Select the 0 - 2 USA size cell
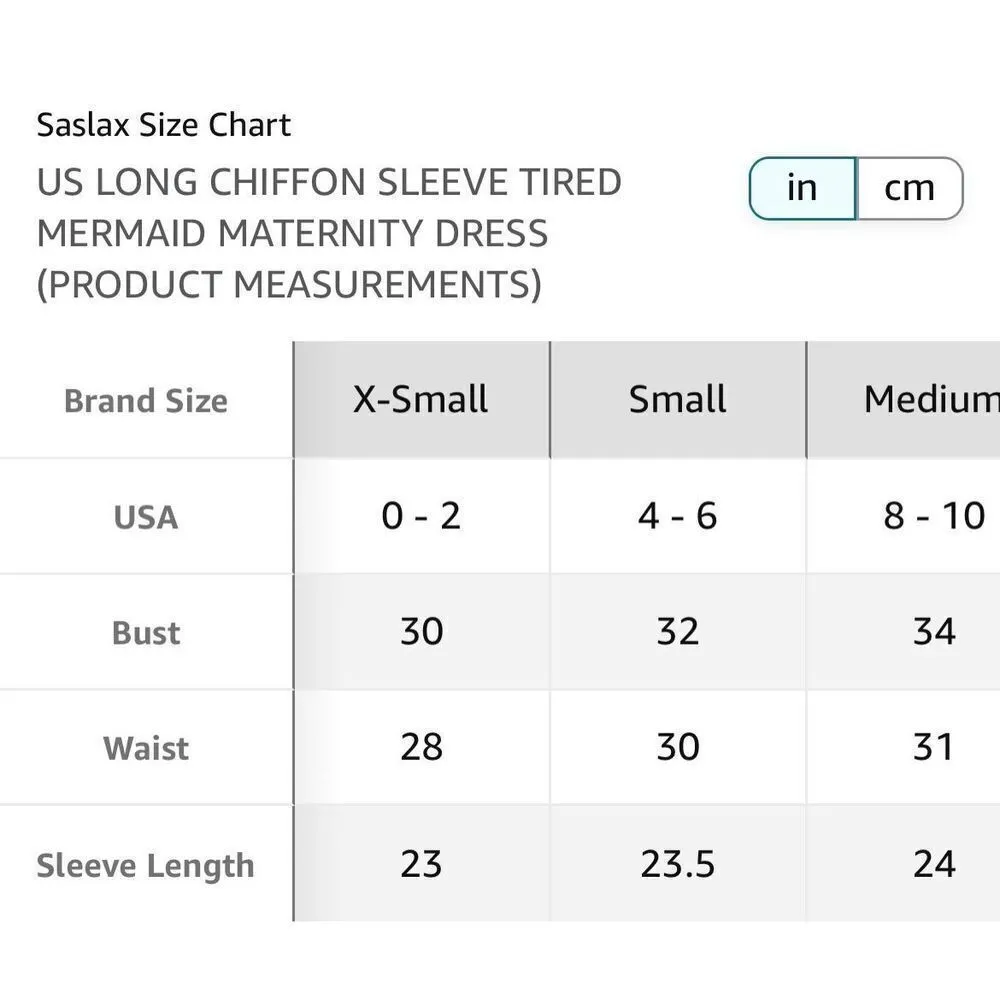Viewport: 1000px width, 1000px height. [420, 517]
